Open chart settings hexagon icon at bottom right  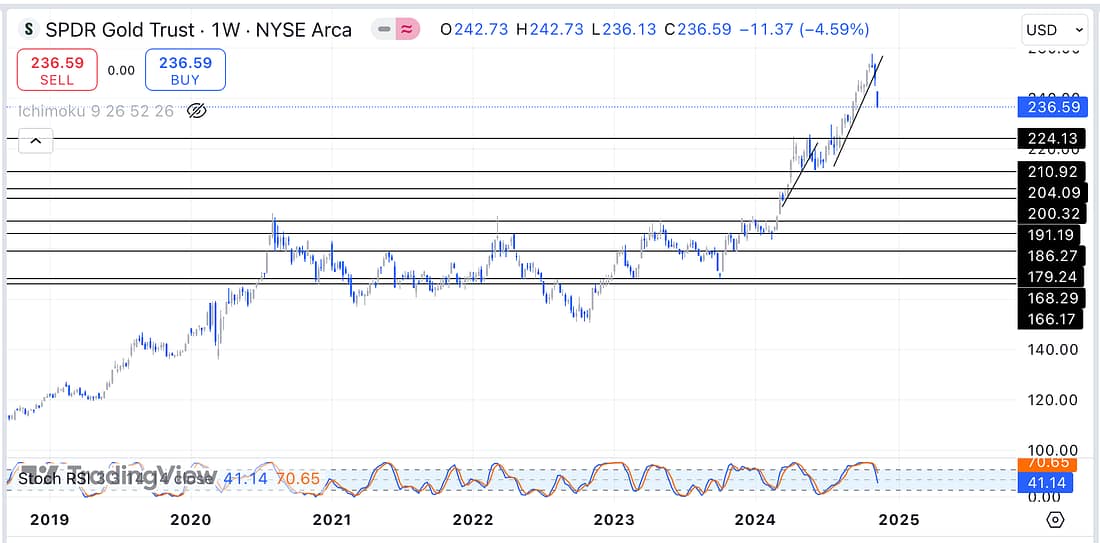point(1055,520)
